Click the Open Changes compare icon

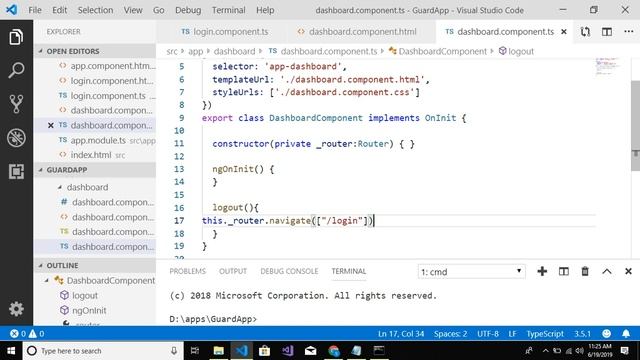[x=585, y=32]
